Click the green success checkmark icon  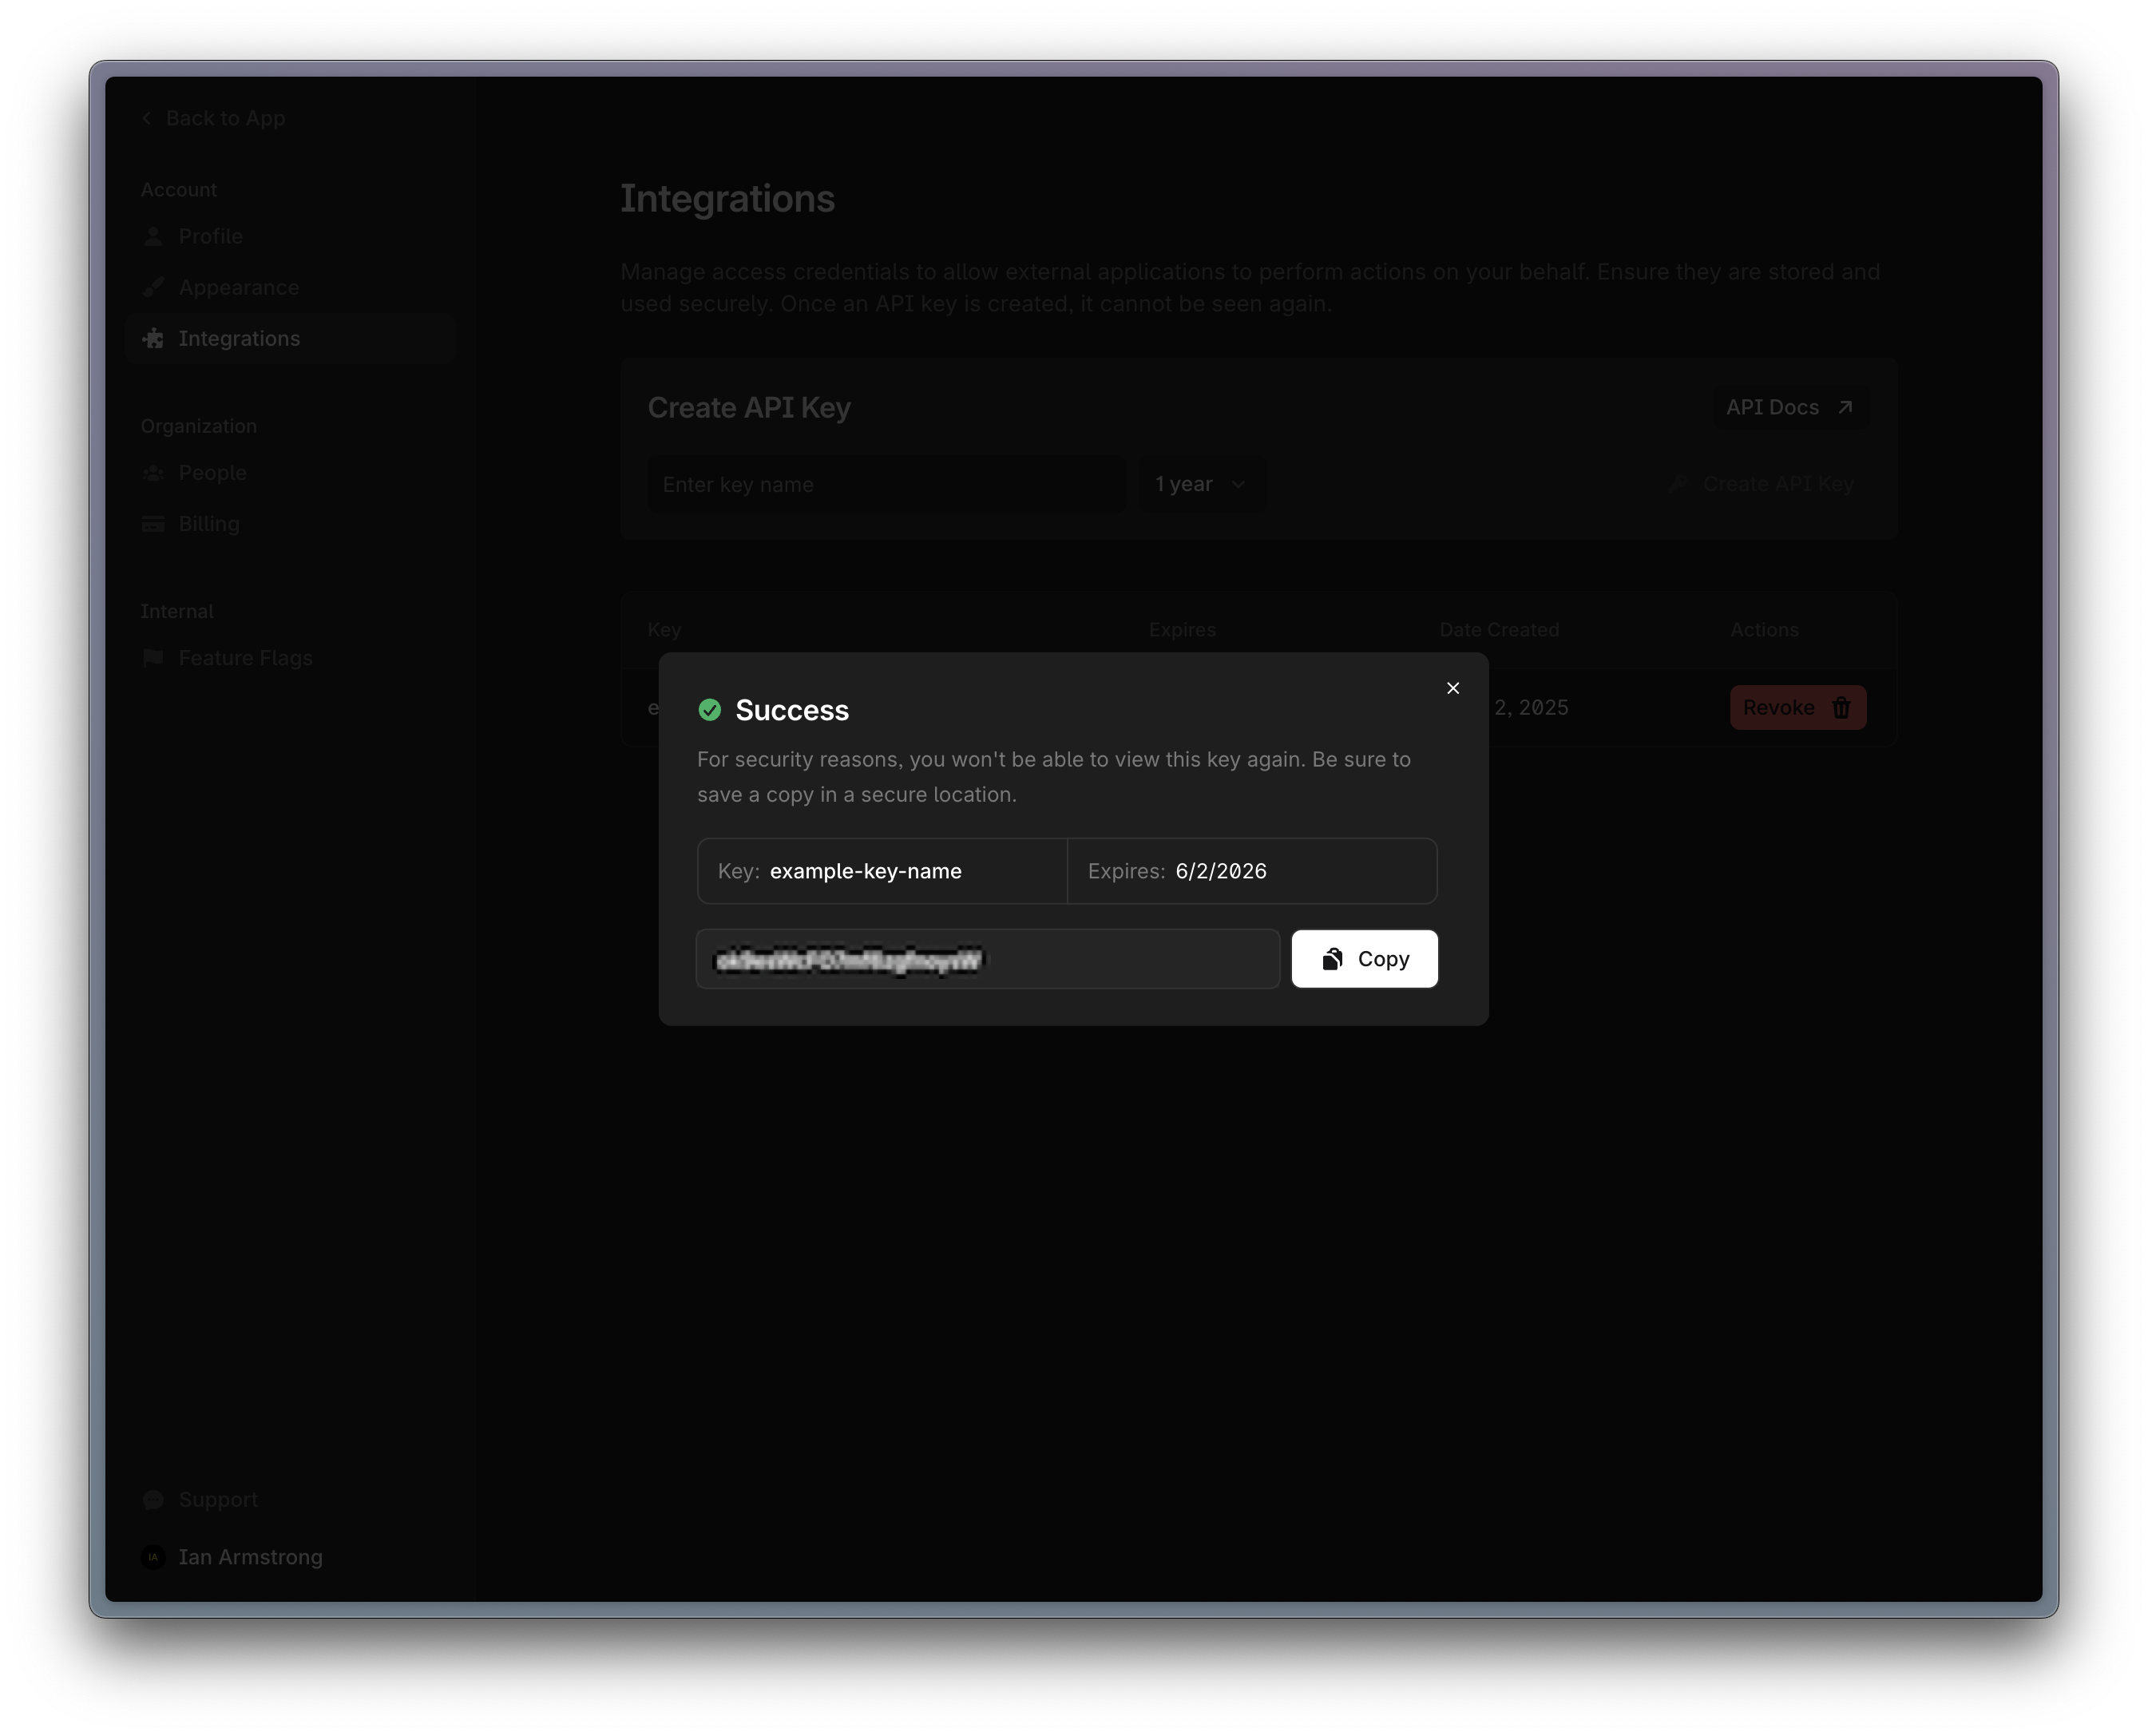710,710
